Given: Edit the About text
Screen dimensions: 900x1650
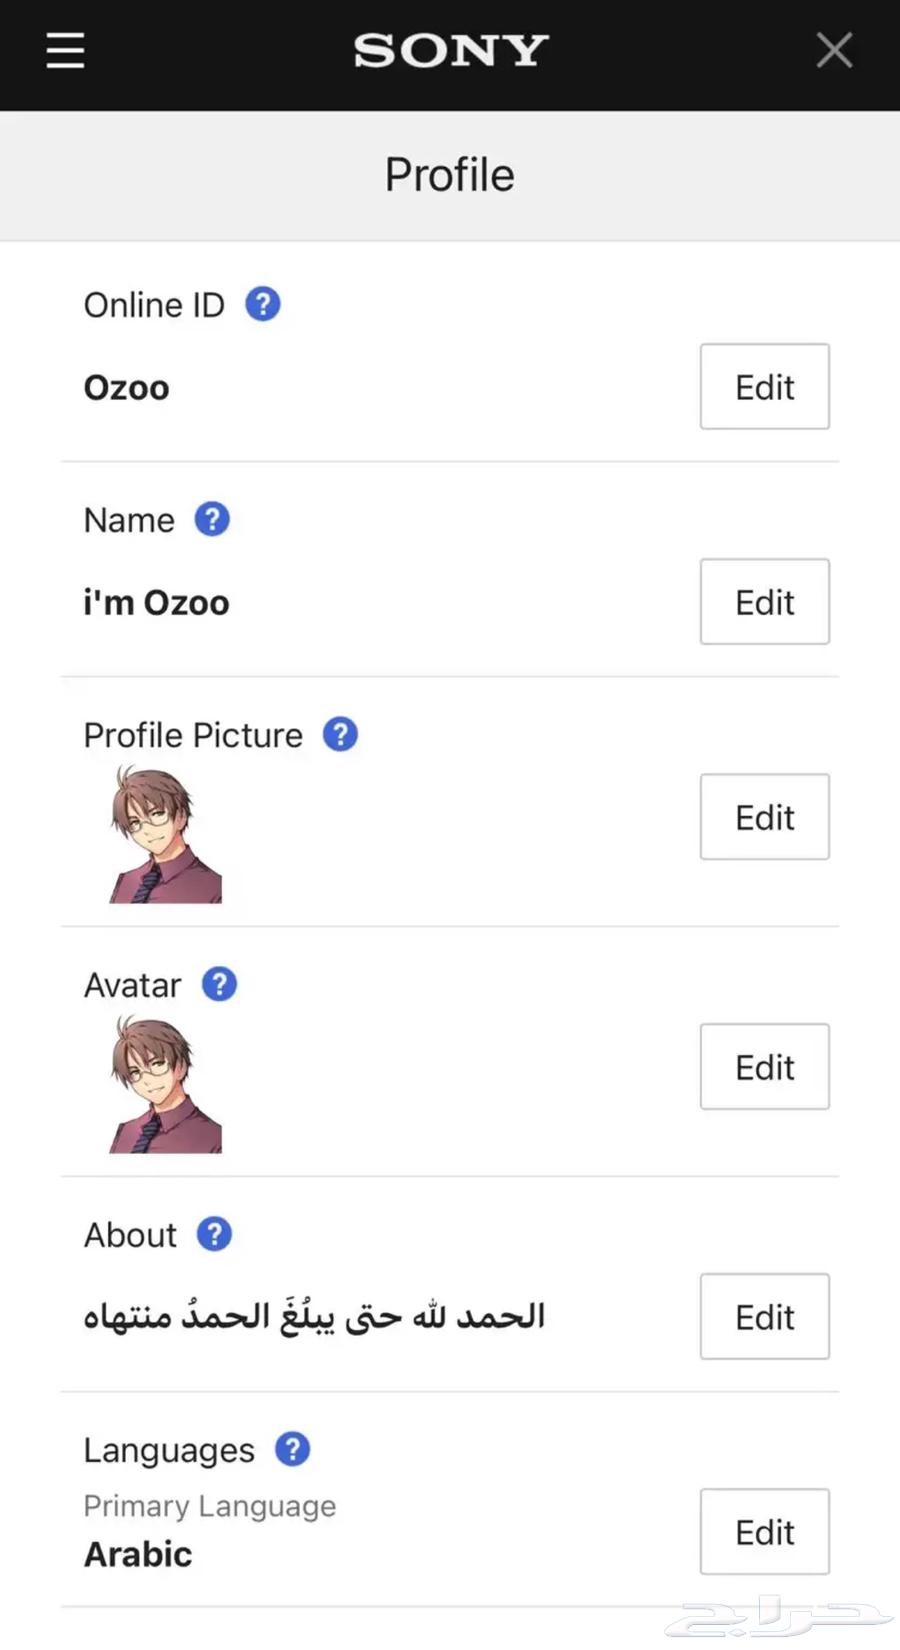Looking at the screenshot, I should [x=764, y=1317].
